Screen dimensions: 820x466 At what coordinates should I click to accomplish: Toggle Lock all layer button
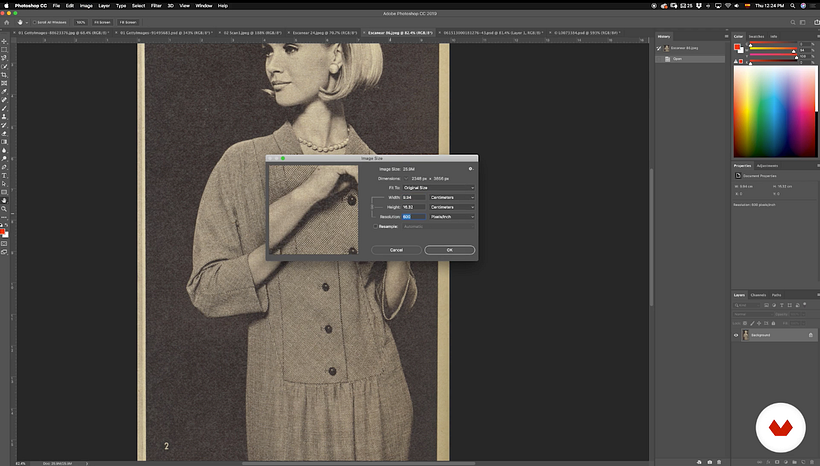point(773,323)
